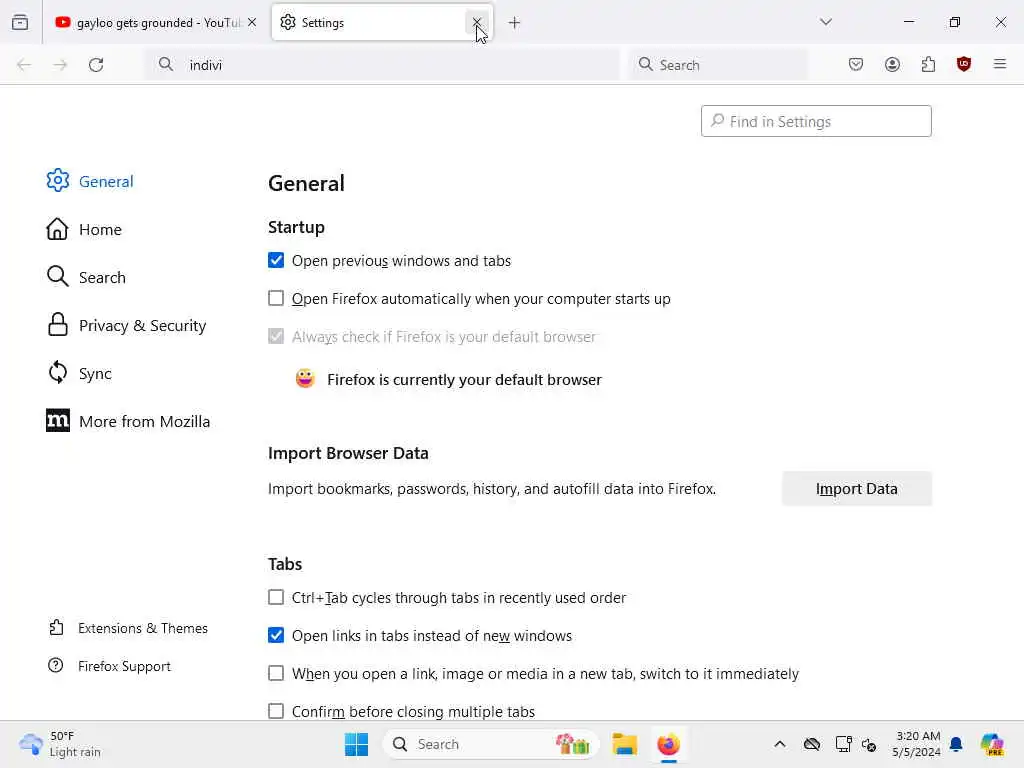Open More from Mozilla category
Viewport: 1024px width, 768px height.
pos(129,421)
